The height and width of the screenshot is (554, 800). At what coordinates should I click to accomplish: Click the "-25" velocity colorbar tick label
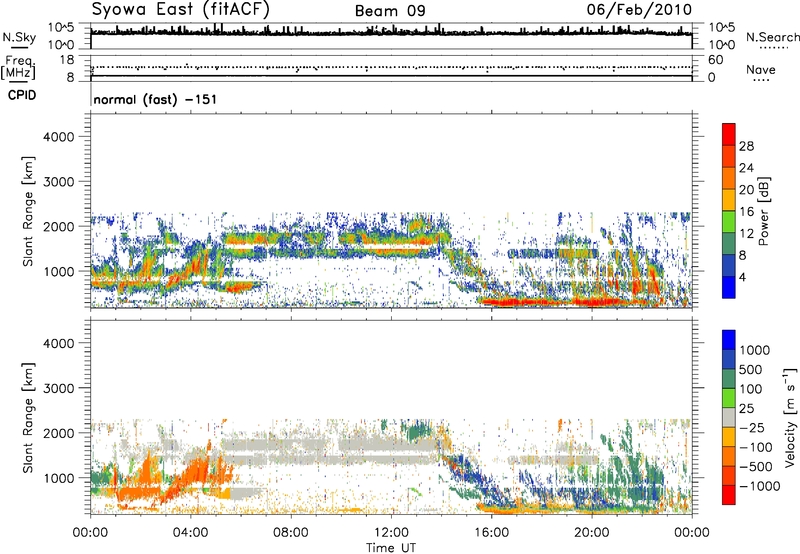click(751, 427)
